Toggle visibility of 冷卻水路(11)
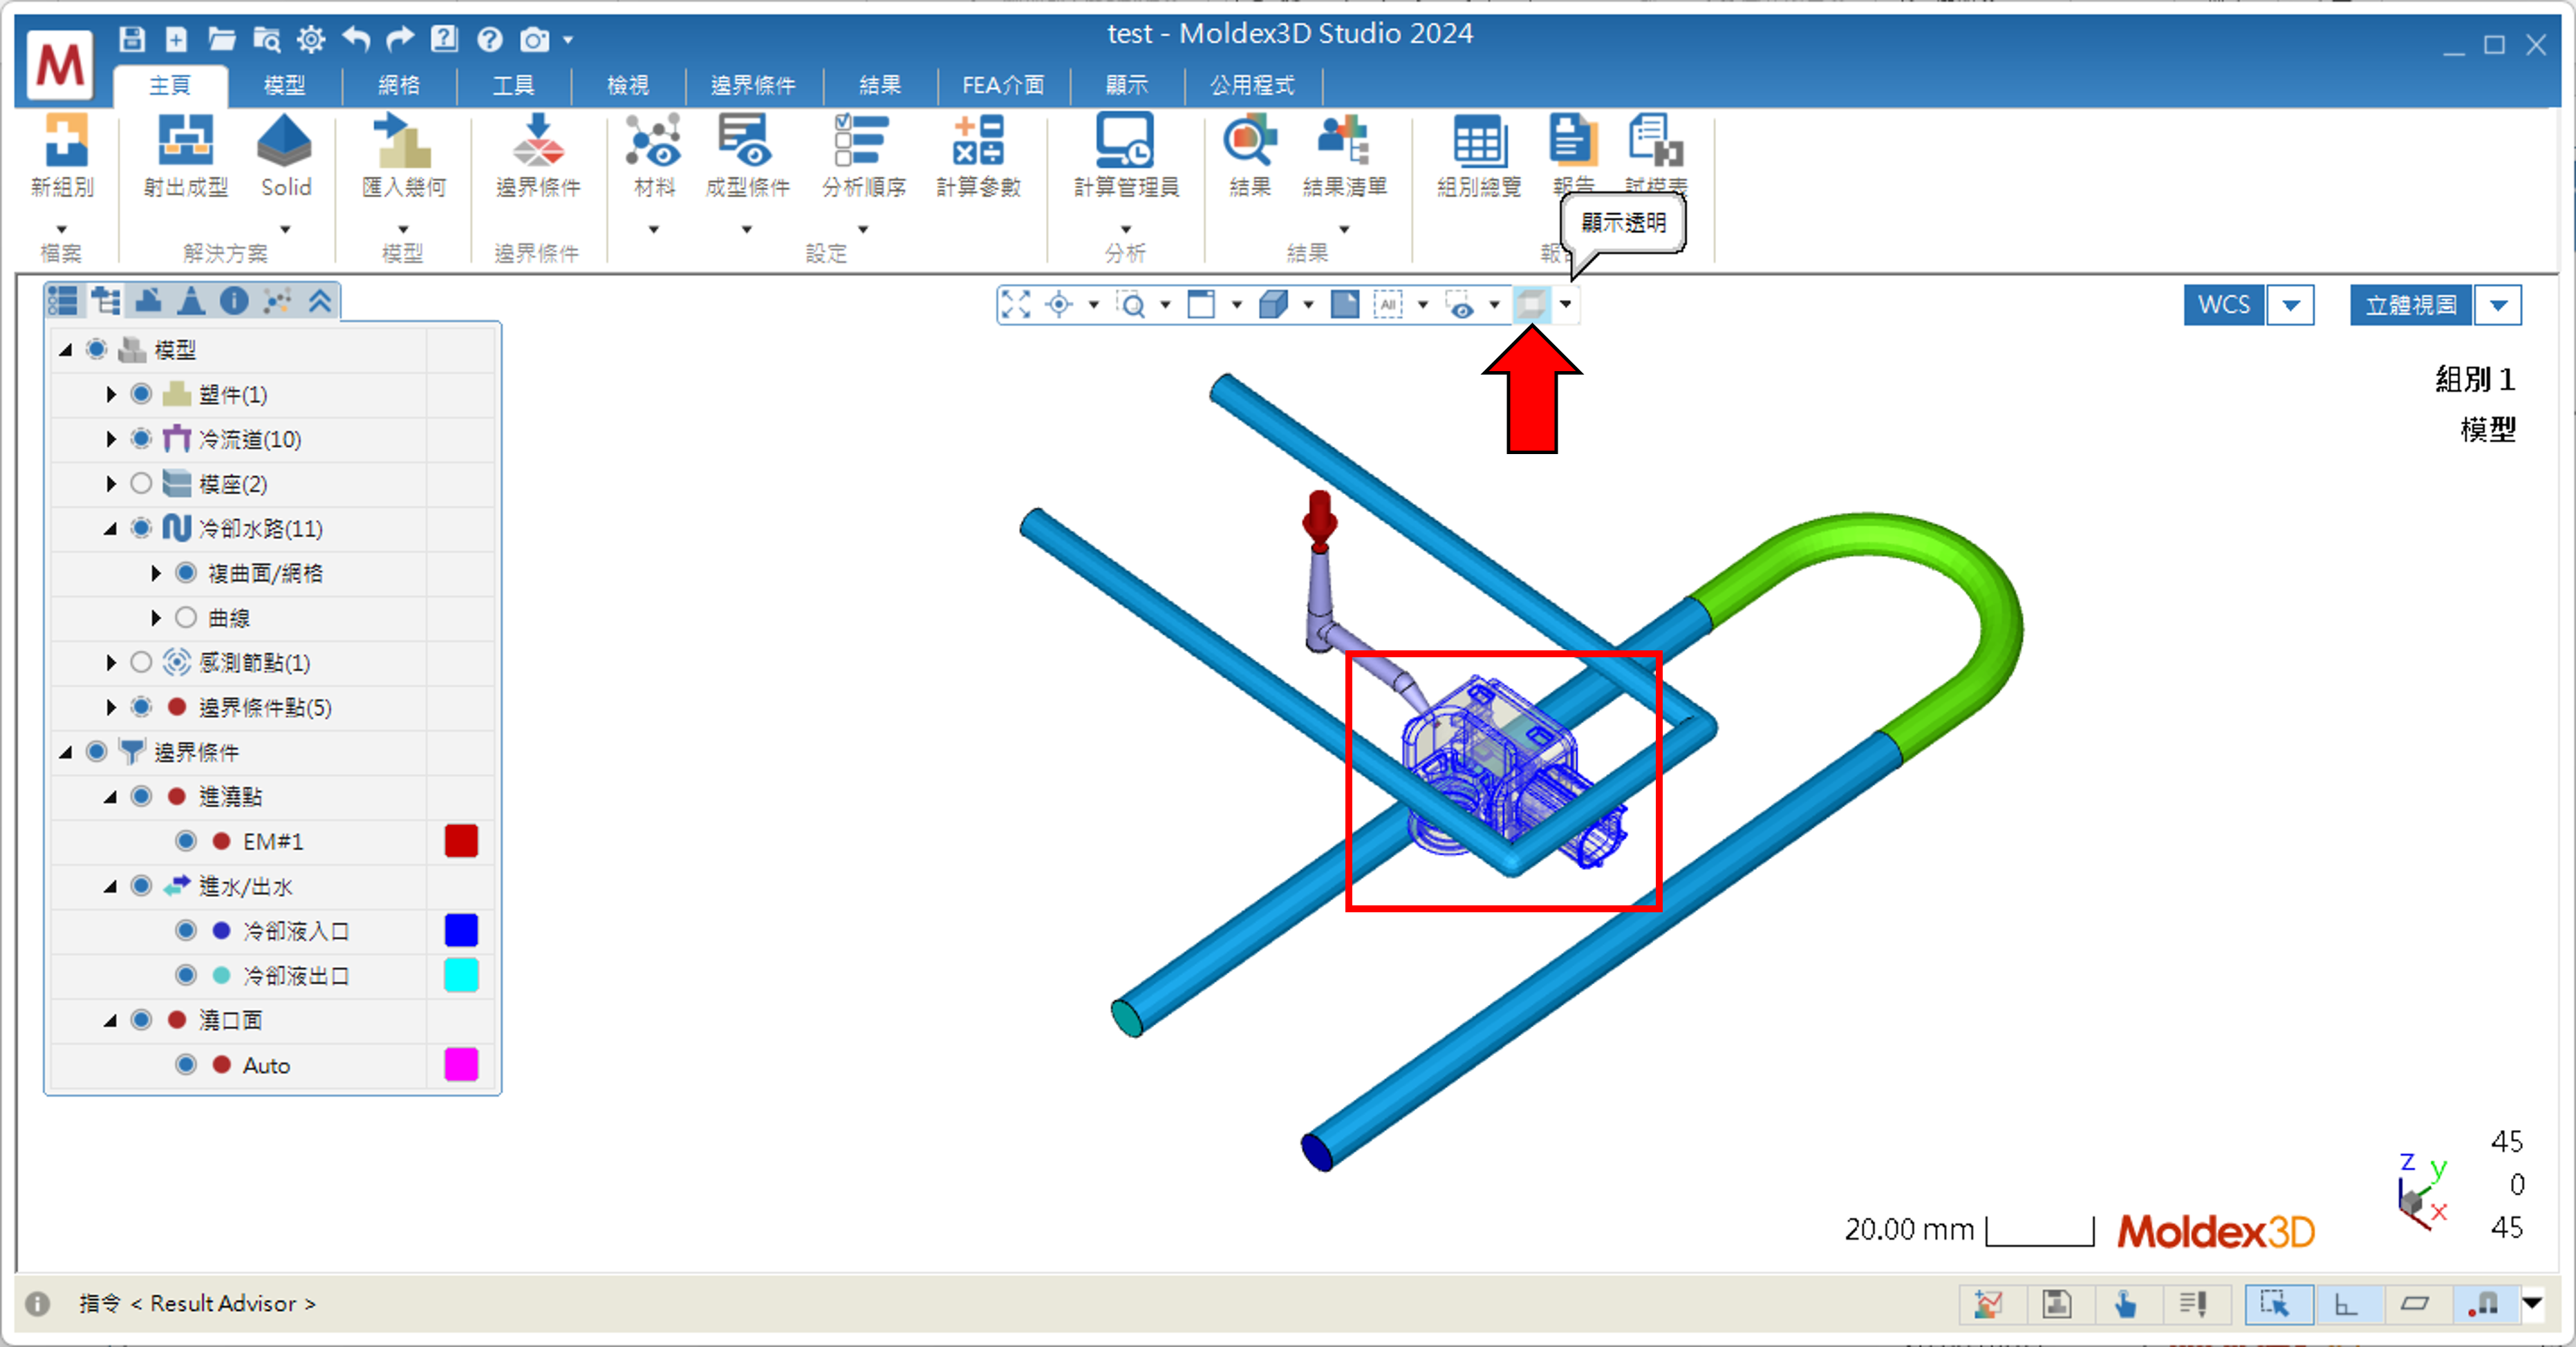Screen dimensions: 2576x1347 coord(141,528)
